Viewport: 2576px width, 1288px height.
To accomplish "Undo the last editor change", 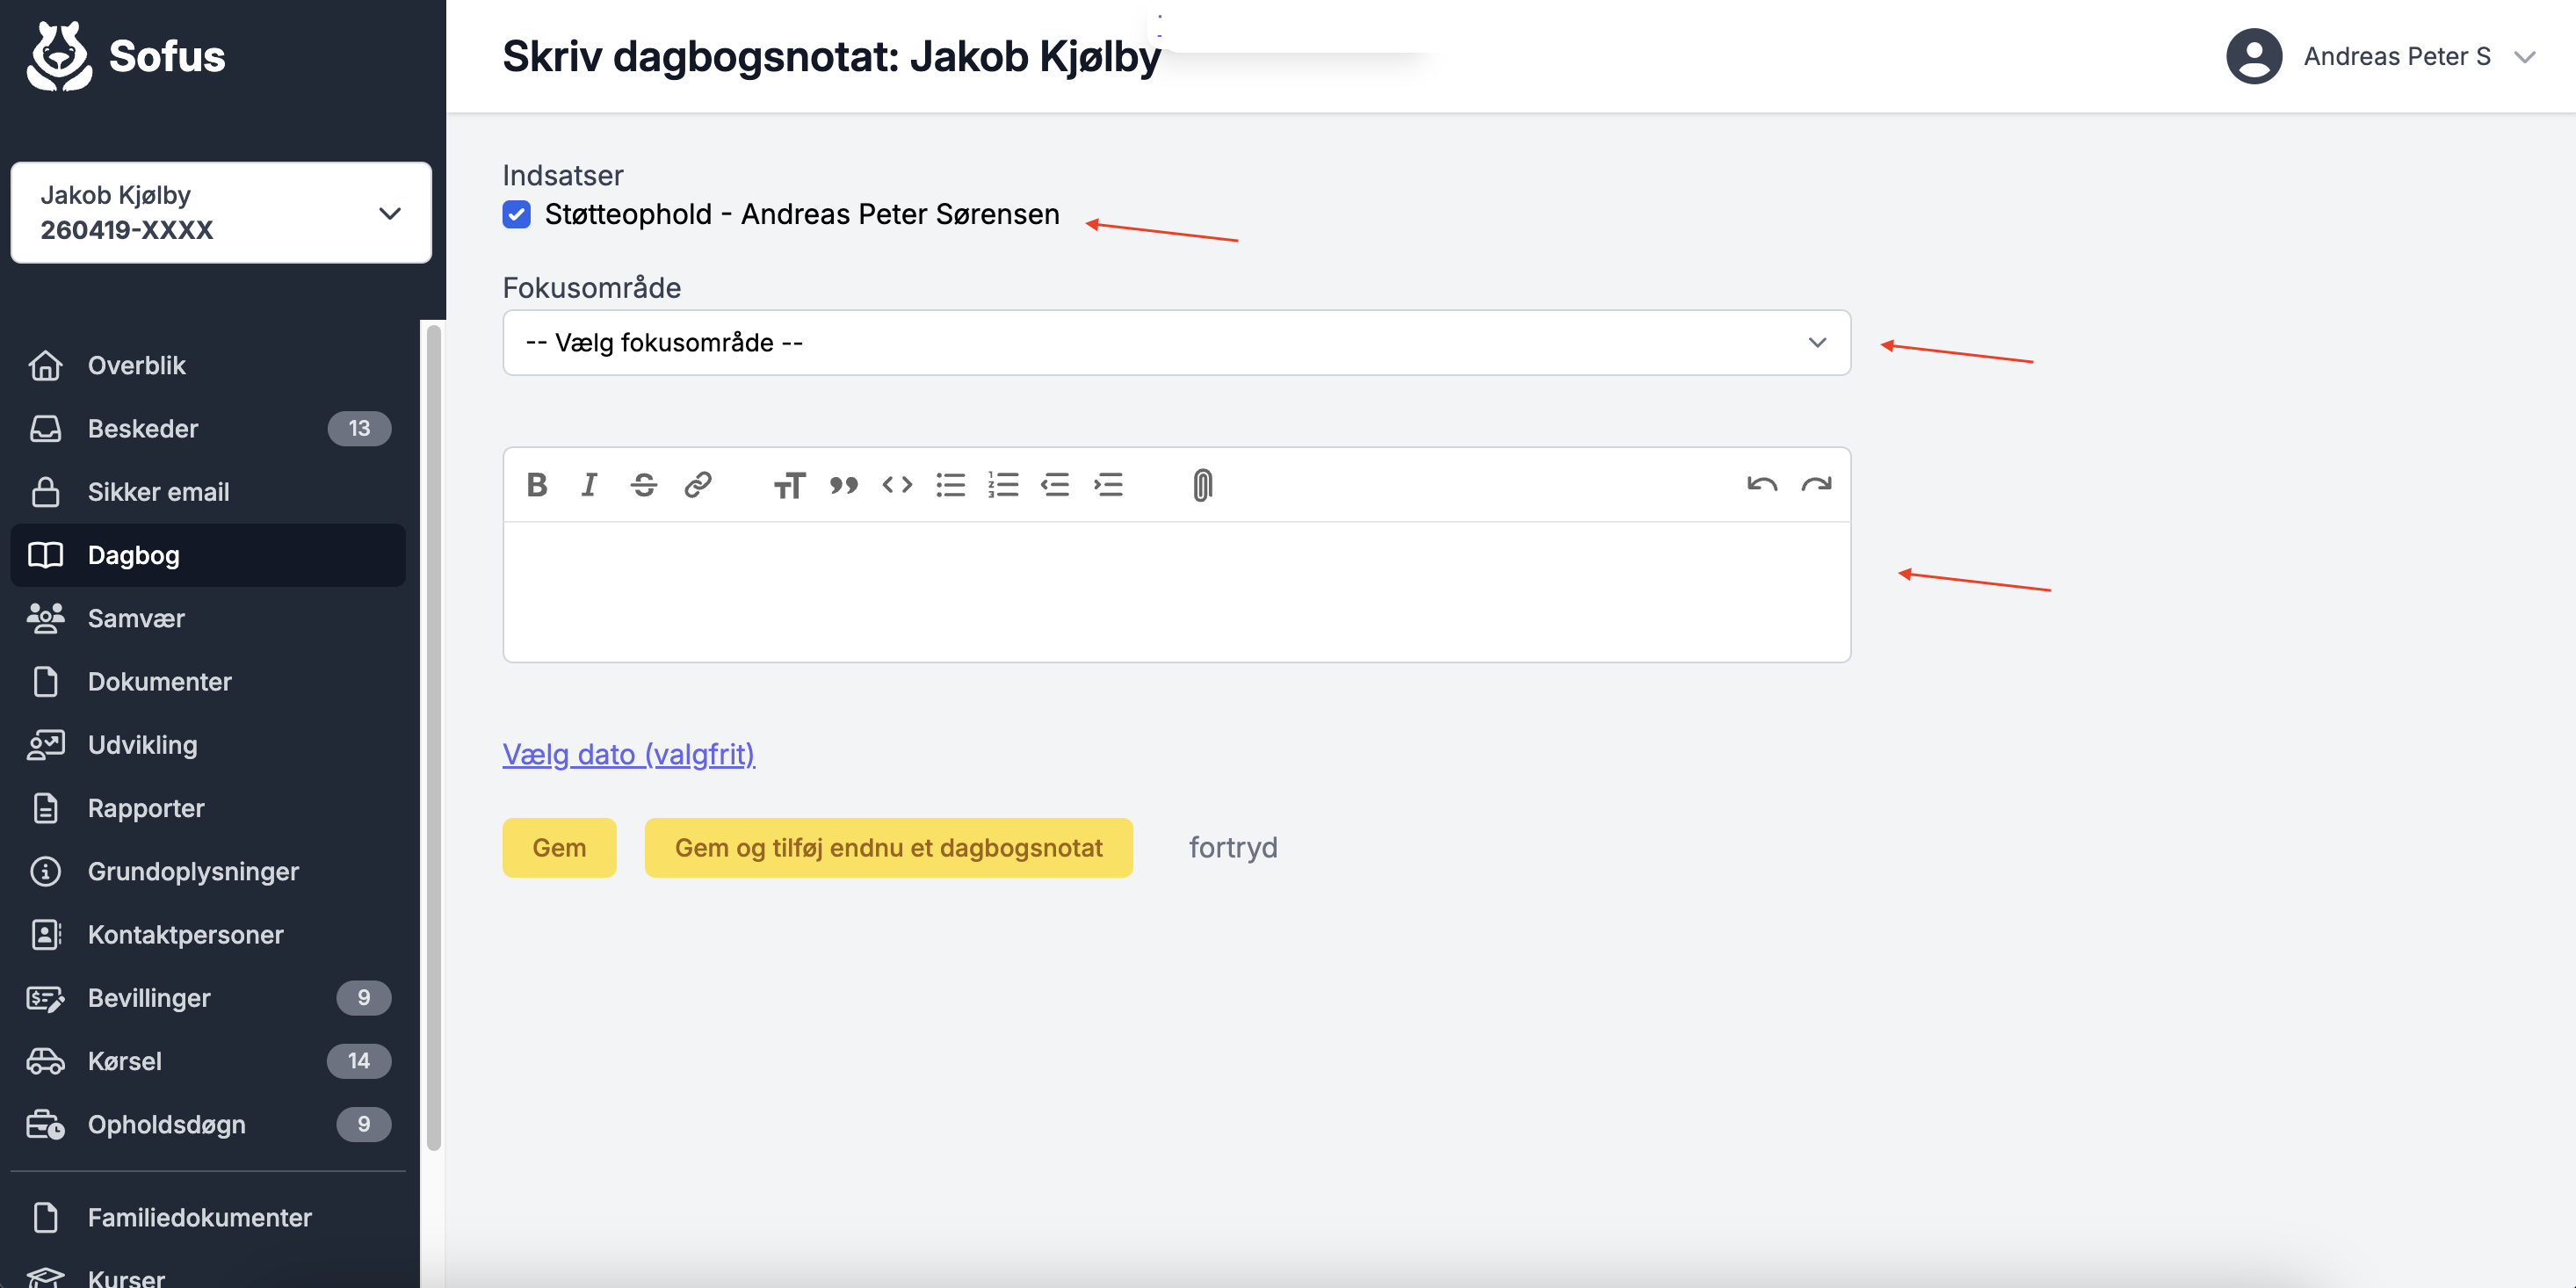I will pyautogui.click(x=1762, y=485).
